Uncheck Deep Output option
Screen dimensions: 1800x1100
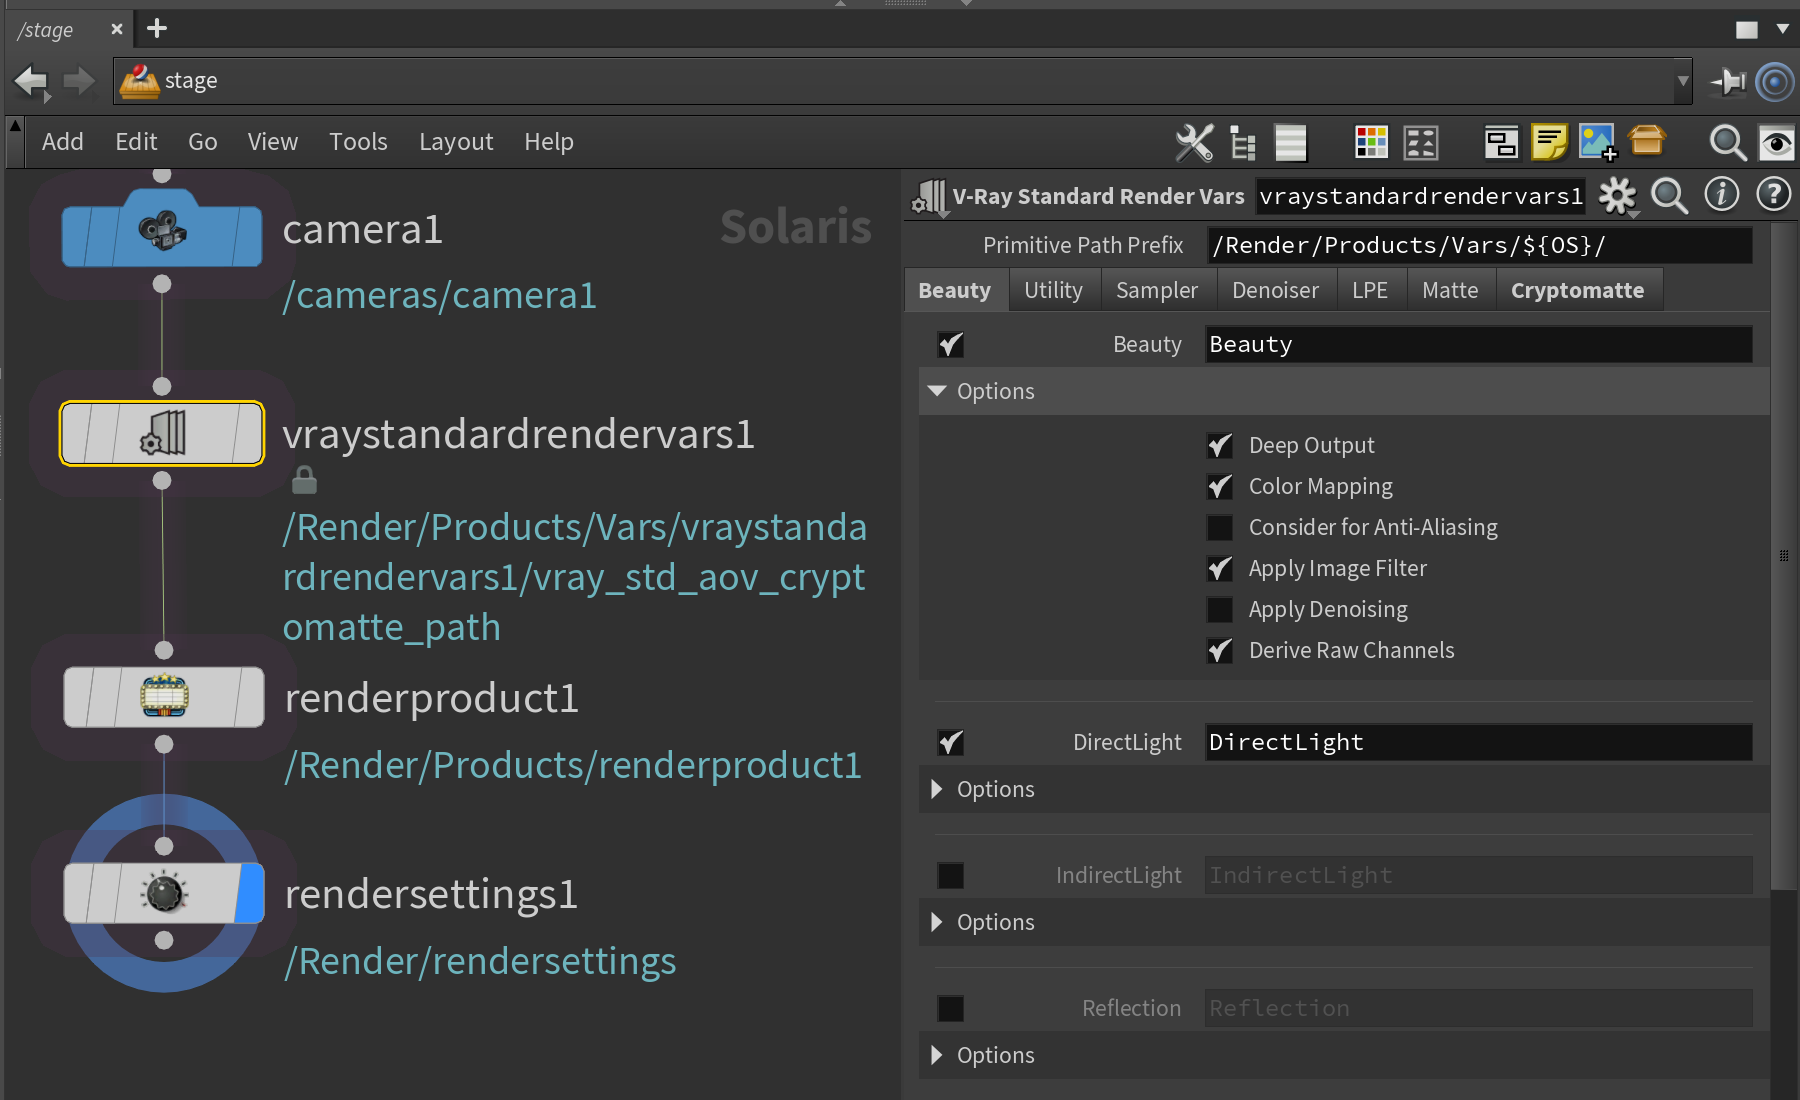pos(1220,445)
